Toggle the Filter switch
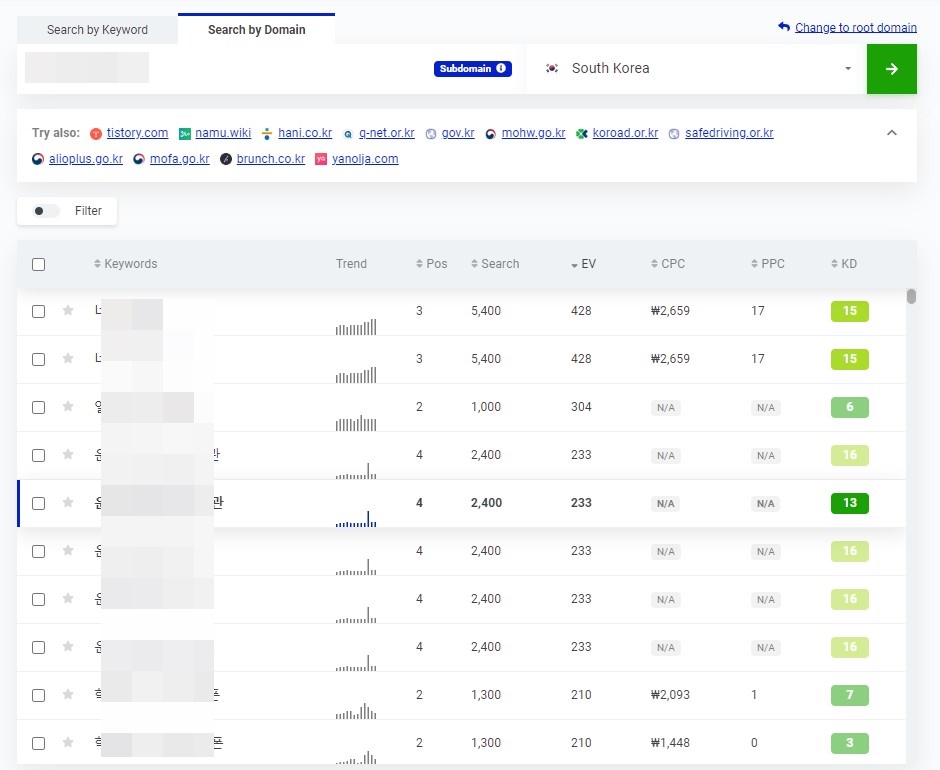This screenshot has width=940, height=770. [x=46, y=211]
